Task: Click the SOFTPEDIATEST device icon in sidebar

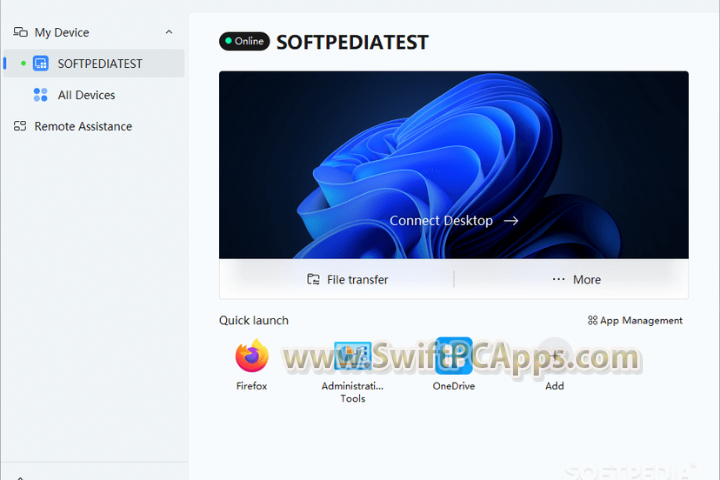Action: tap(40, 63)
